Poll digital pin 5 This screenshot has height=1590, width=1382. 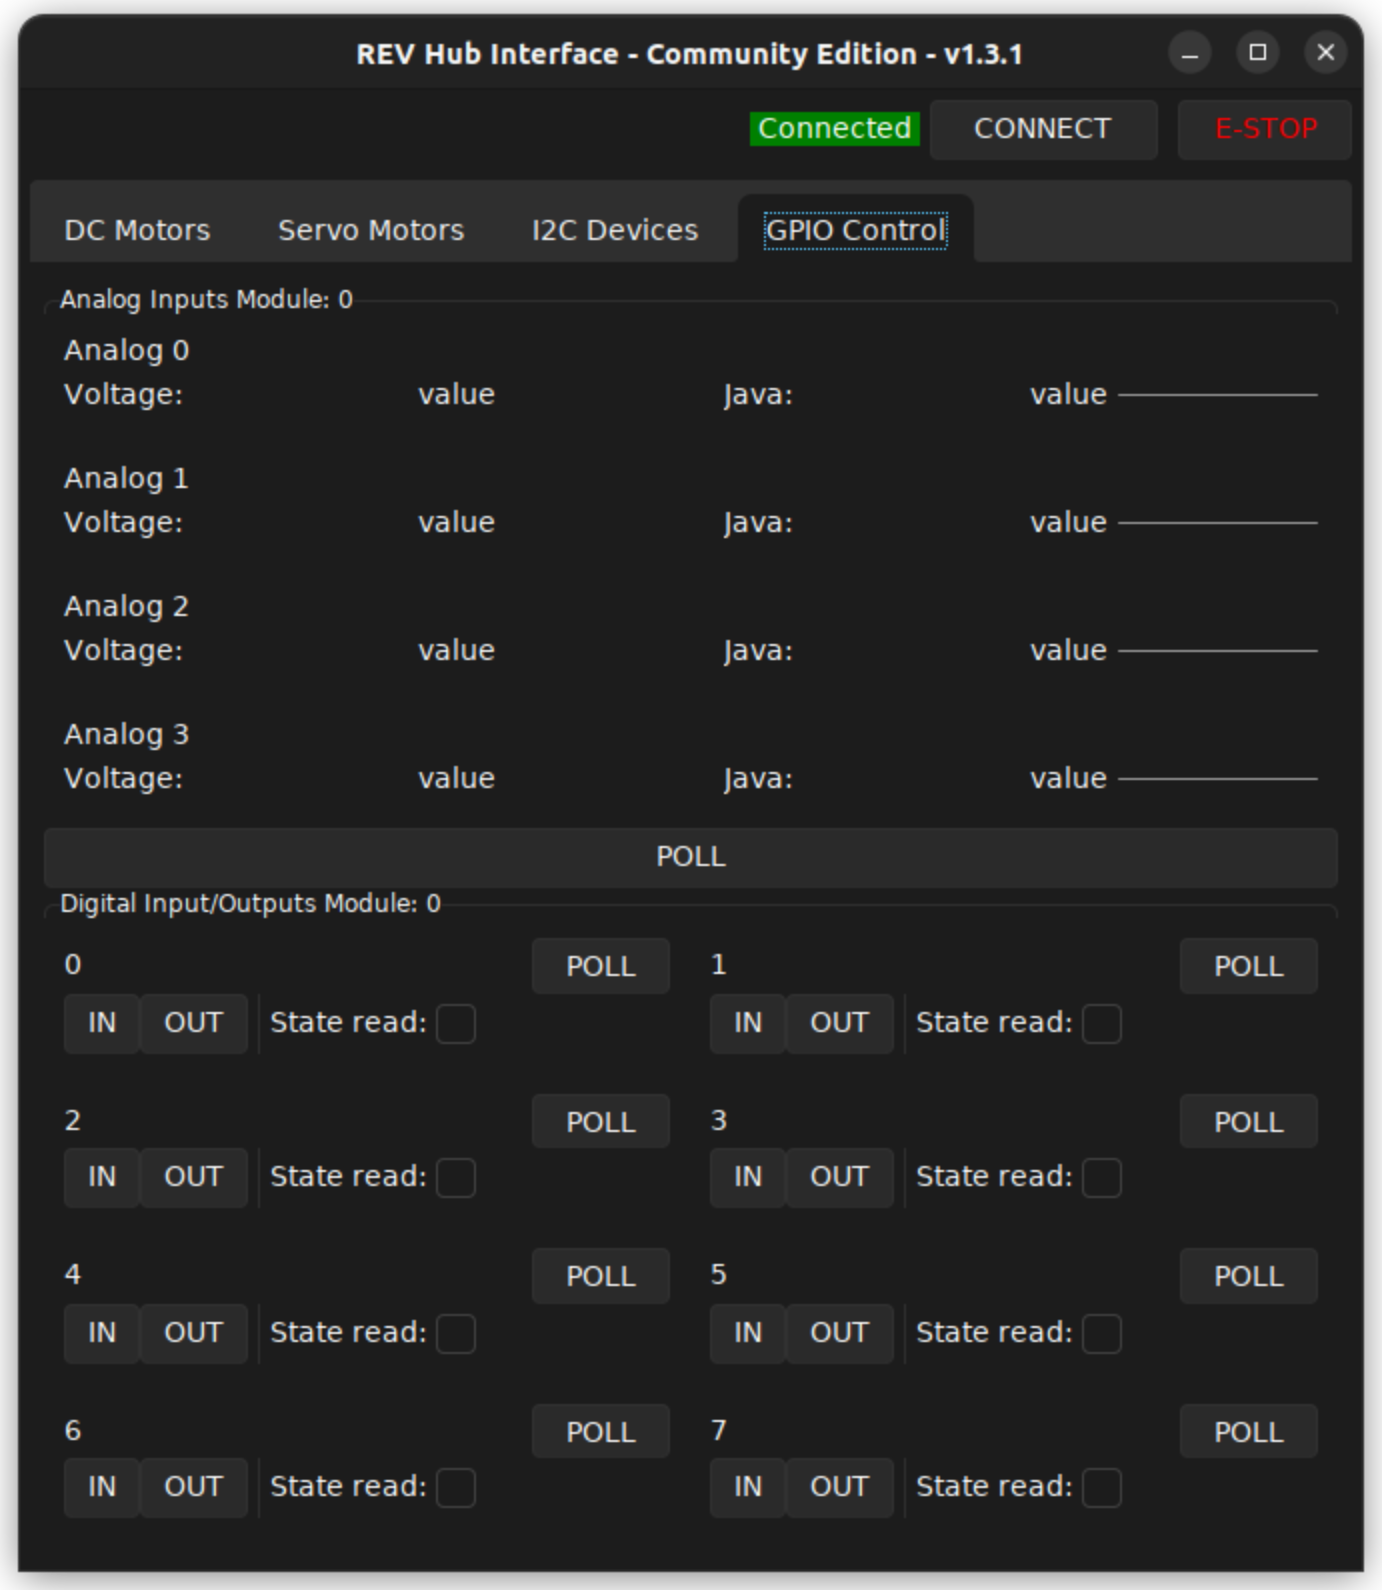point(1249,1276)
